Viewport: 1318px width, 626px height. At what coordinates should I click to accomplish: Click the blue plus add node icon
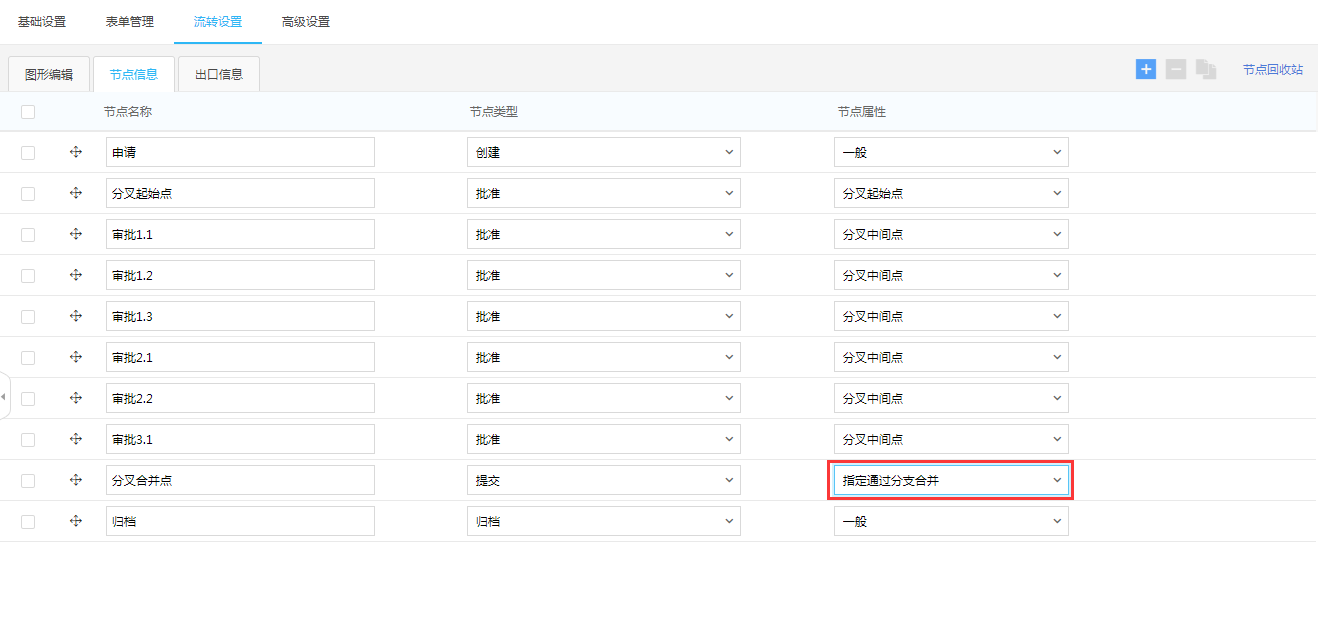[1146, 69]
